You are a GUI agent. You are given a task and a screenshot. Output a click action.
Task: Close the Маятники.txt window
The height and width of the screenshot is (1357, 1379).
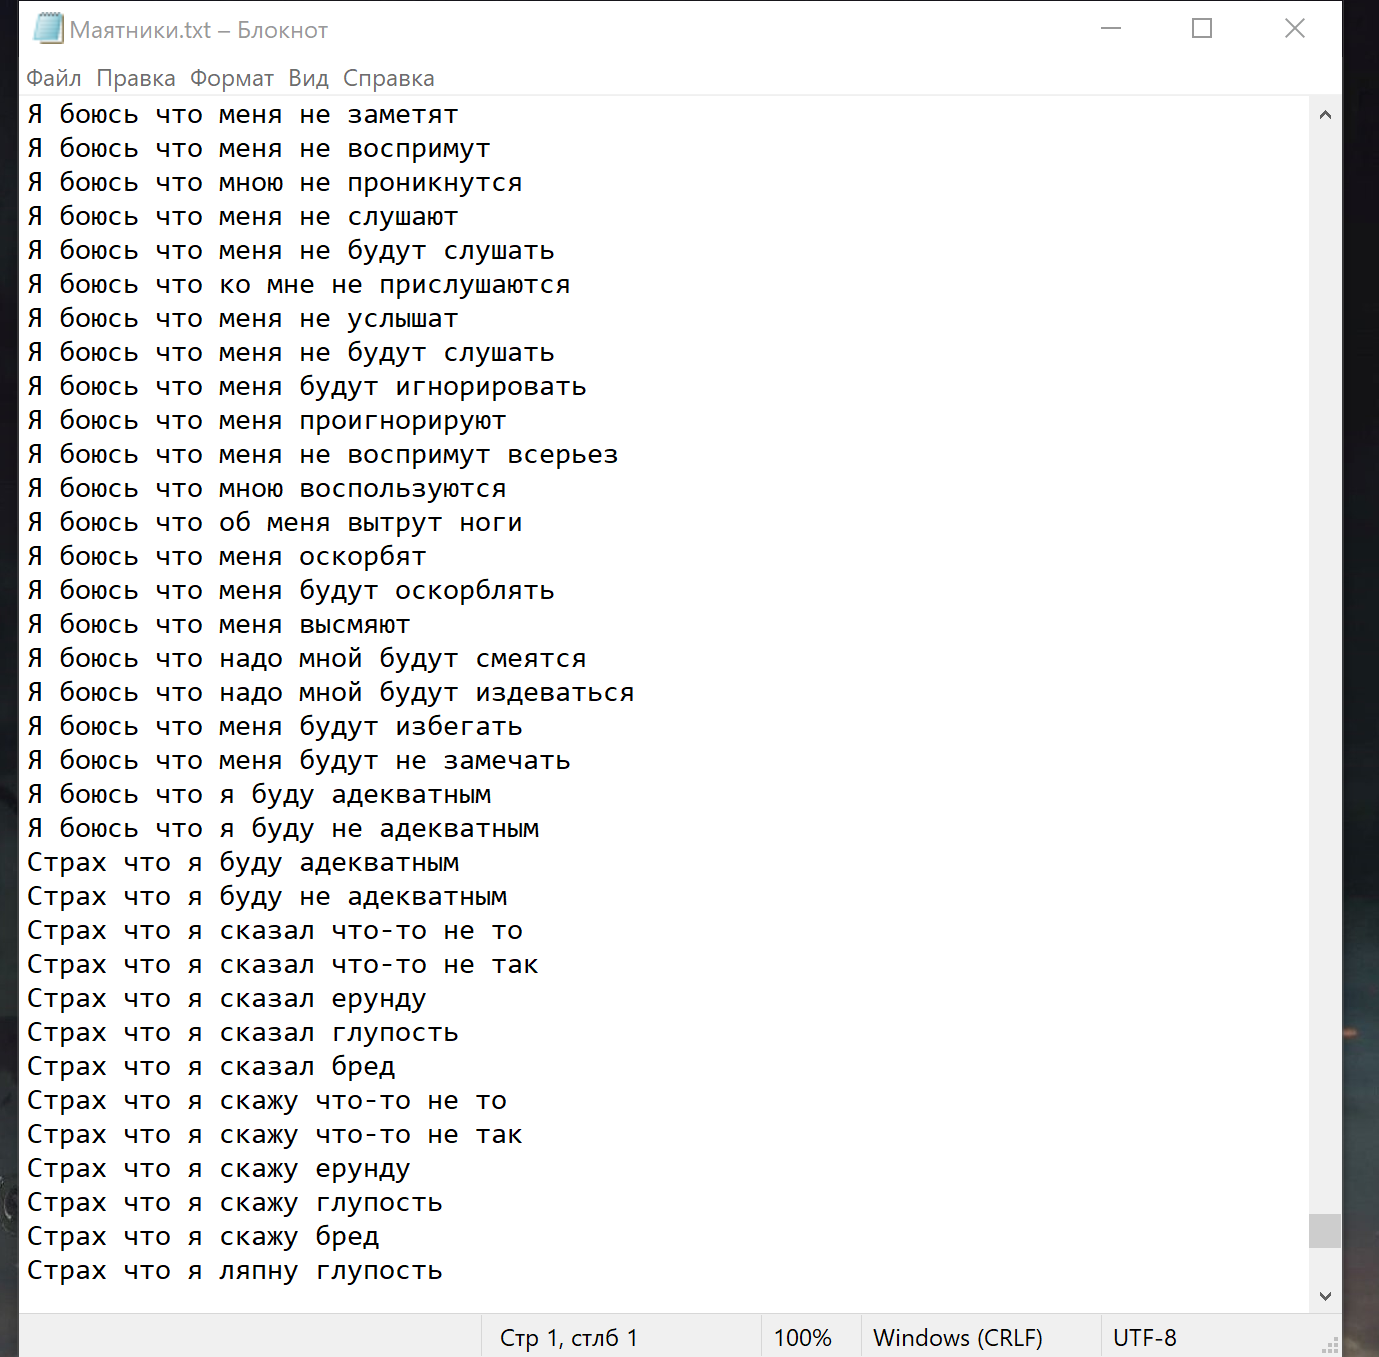[1295, 28]
